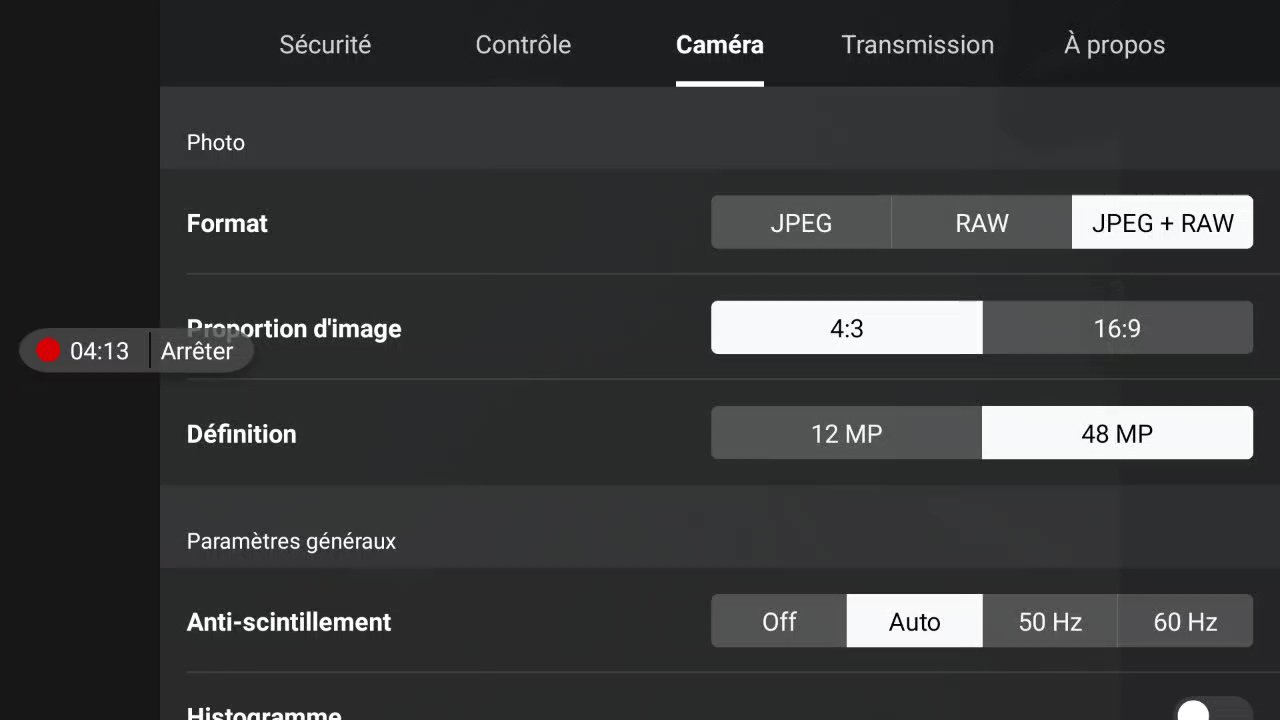Image resolution: width=1280 pixels, height=720 pixels.
Task: Click the 04:13 recording timer
Action: [99, 351]
